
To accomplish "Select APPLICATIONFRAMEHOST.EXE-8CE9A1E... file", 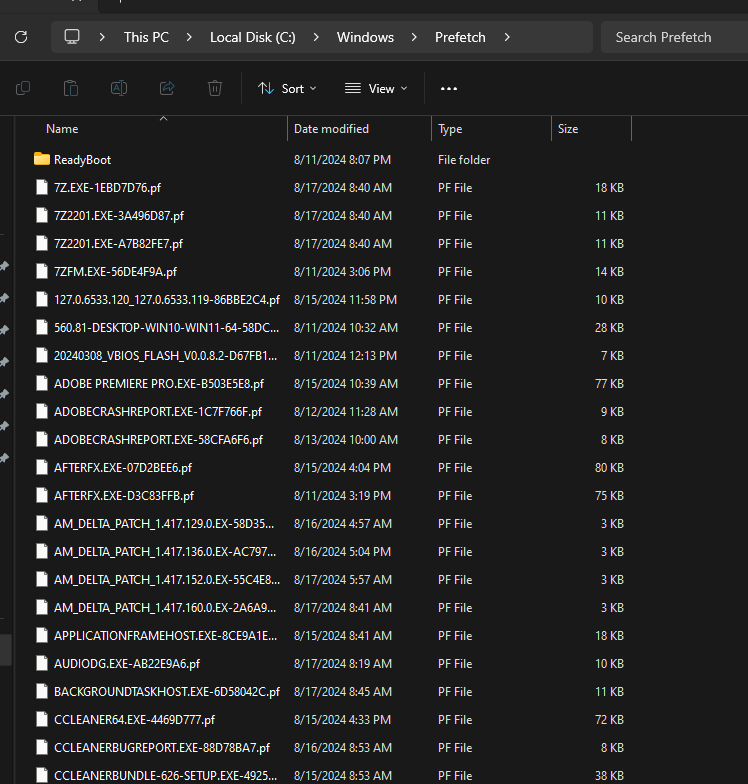I will tap(166, 636).
